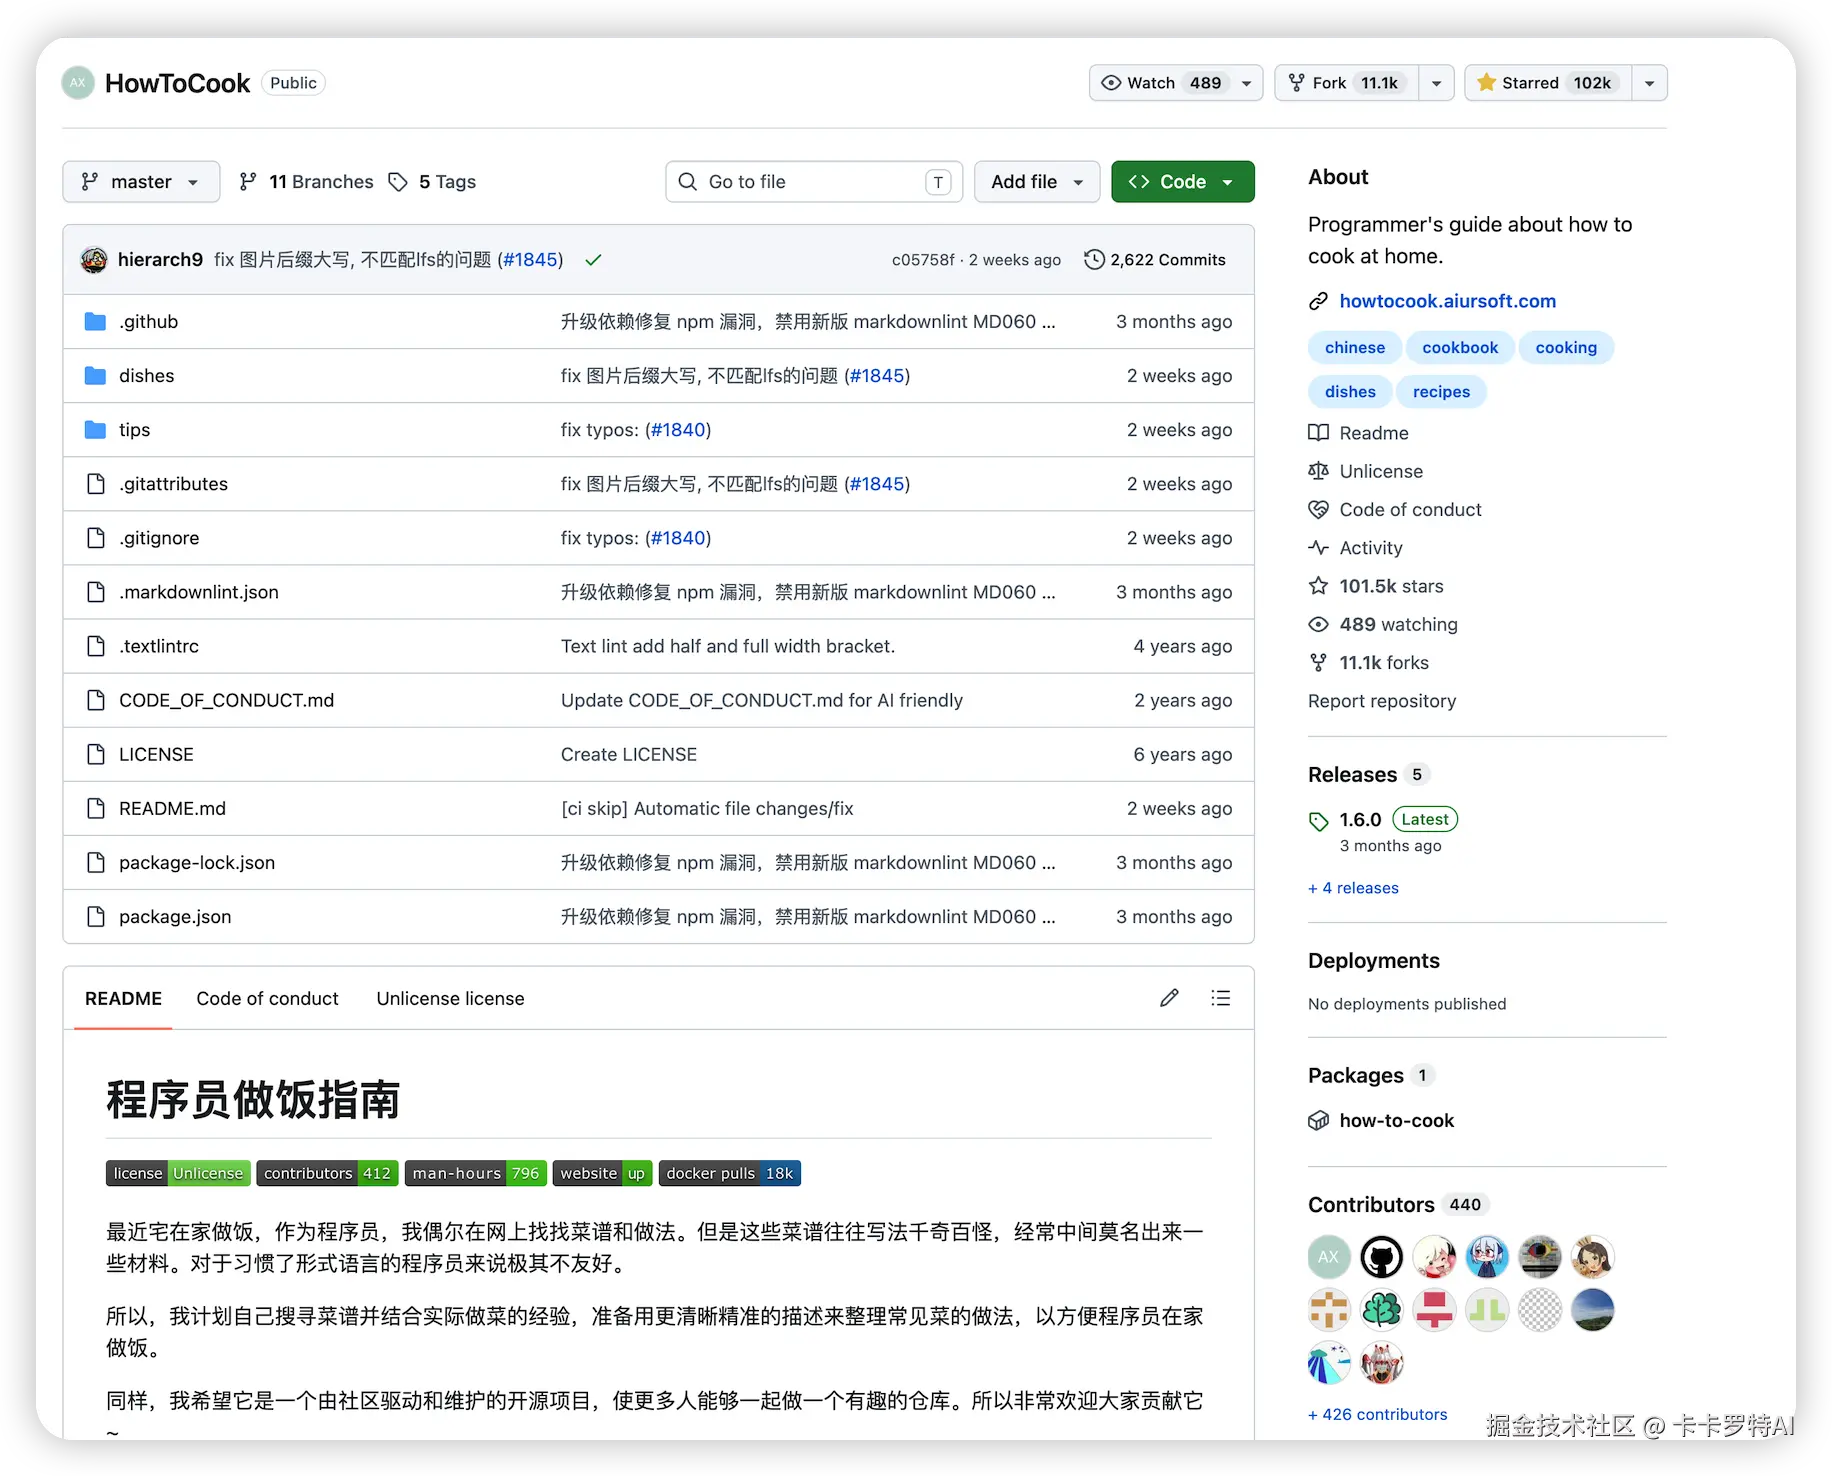Open the howtocook.aiursoft.com website link
Viewport: 1832px width, 1476px height.
tap(1447, 301)
